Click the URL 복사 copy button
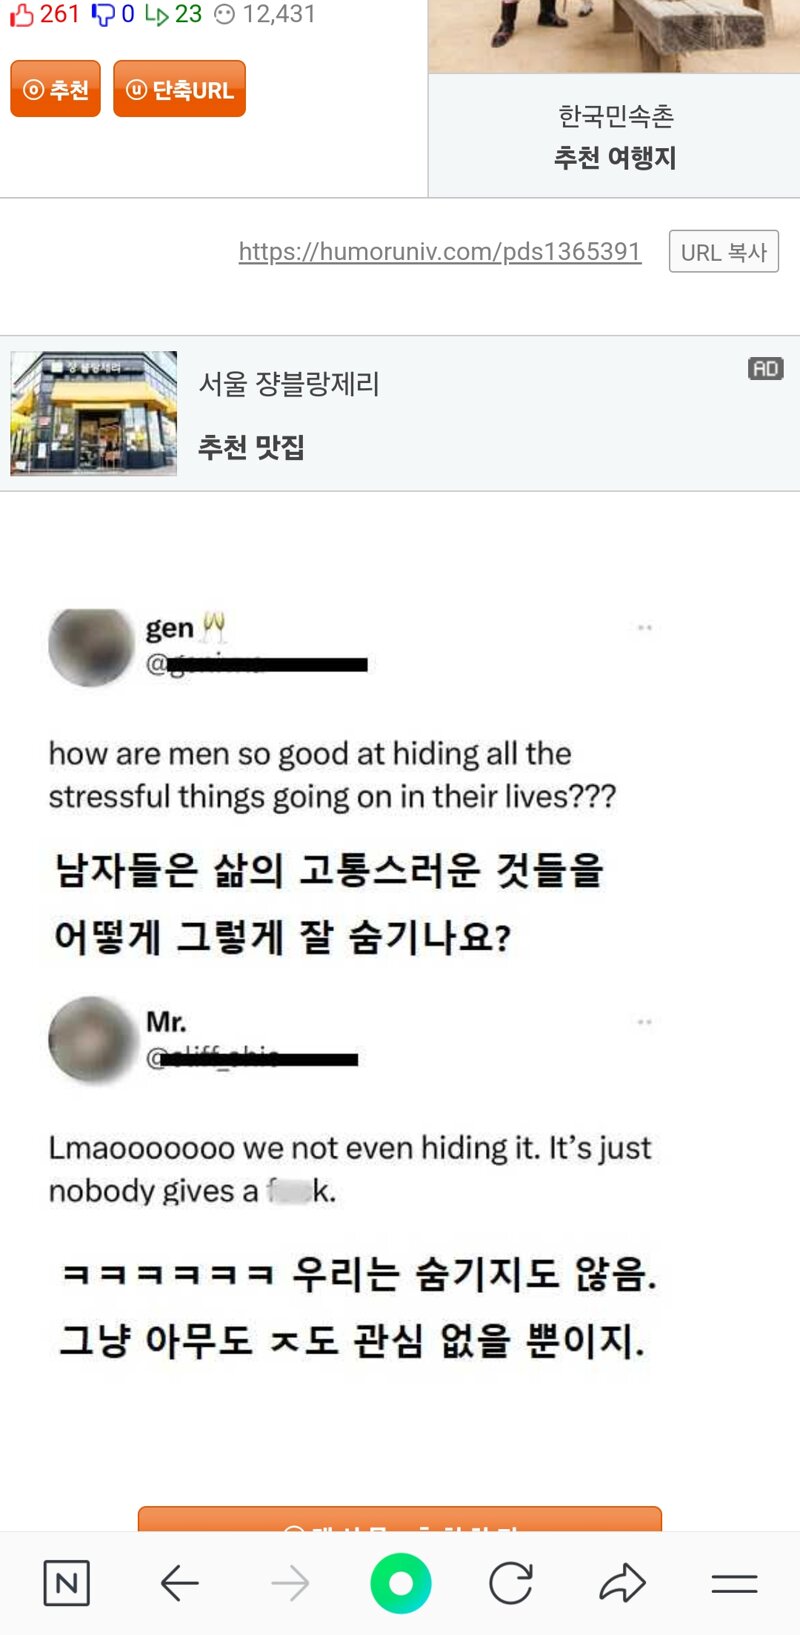The image size is (800, 1635). click(x=724, y=252)
